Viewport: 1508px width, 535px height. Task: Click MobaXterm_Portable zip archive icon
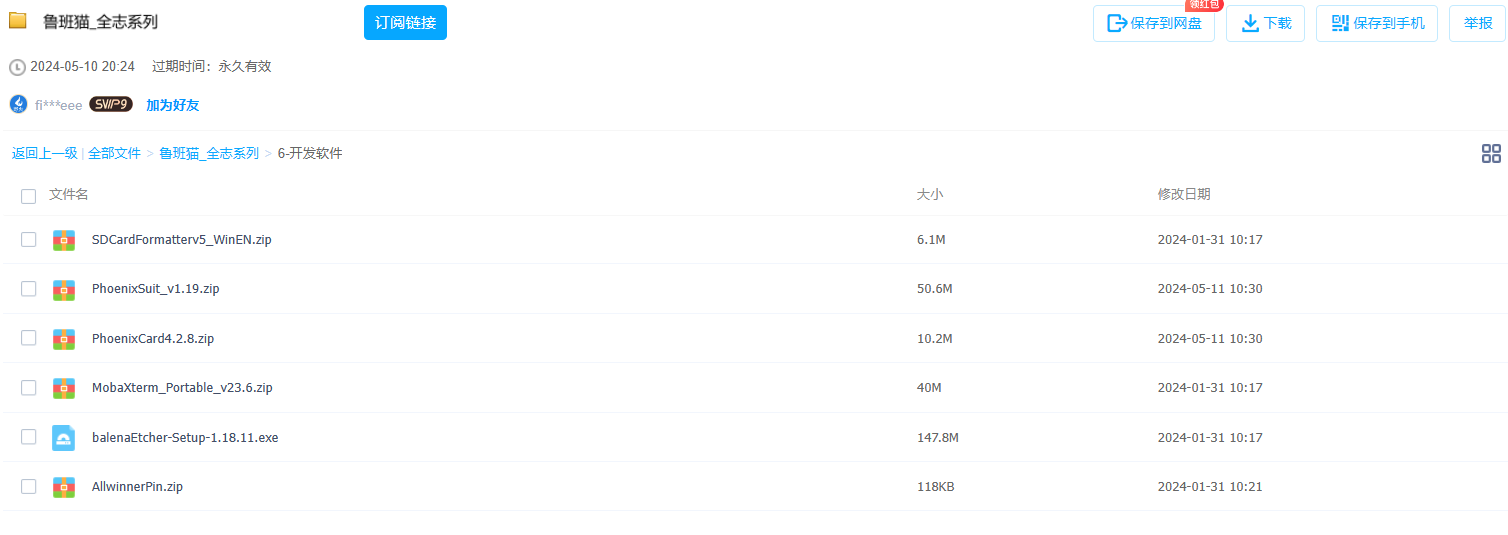(64, 388)
